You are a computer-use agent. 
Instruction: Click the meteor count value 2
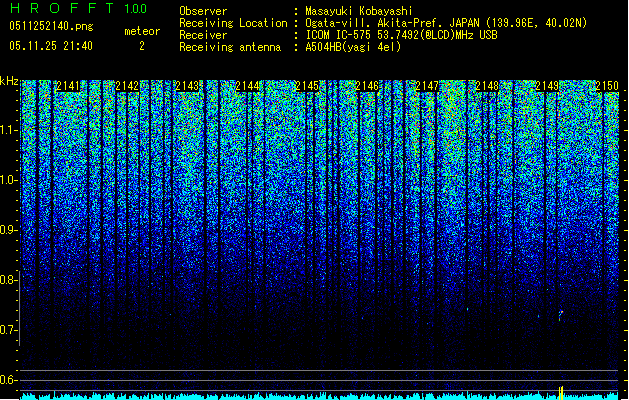pyautogui.click(x=142, y=46)
